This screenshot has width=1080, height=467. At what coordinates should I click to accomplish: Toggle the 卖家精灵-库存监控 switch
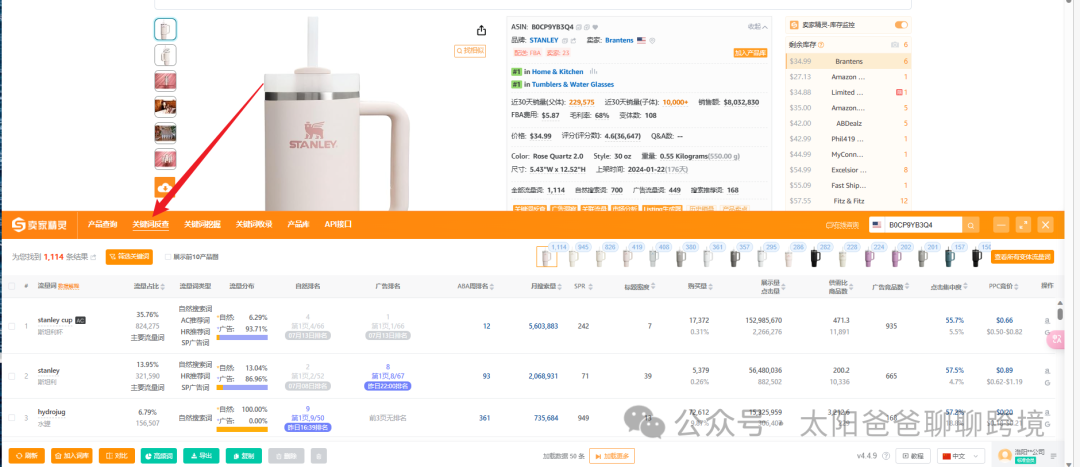click(x=901, y=25)
